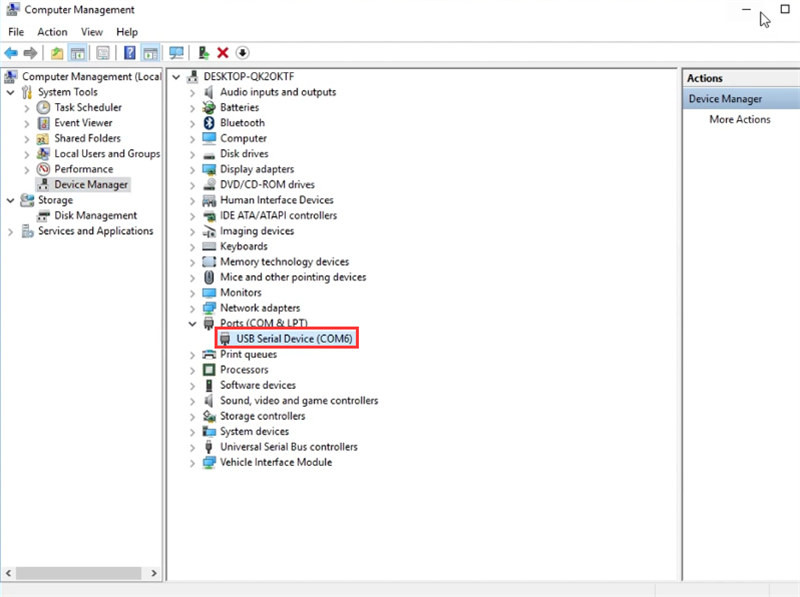Click the red X Uninstall Device icon

point(221,52)
